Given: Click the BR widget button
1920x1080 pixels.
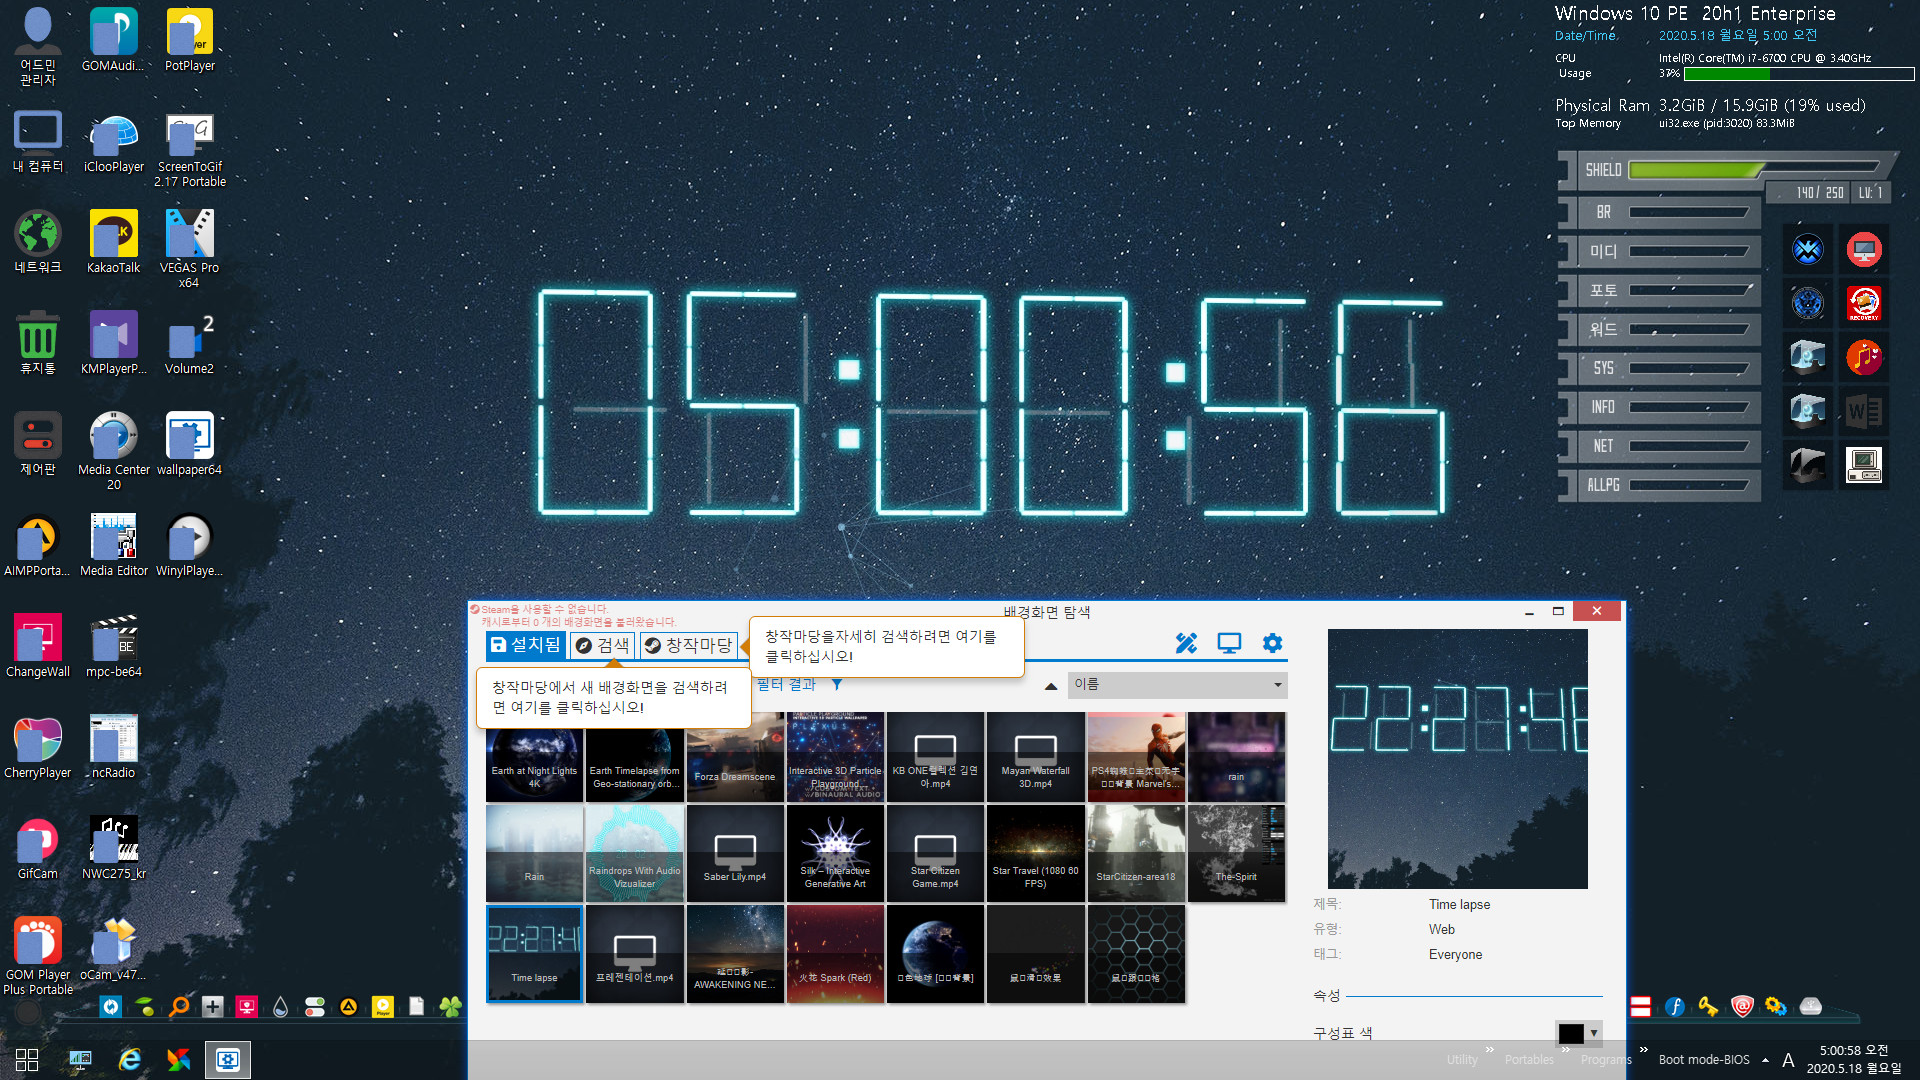Looking at the screenshot, I should 1660,212.
